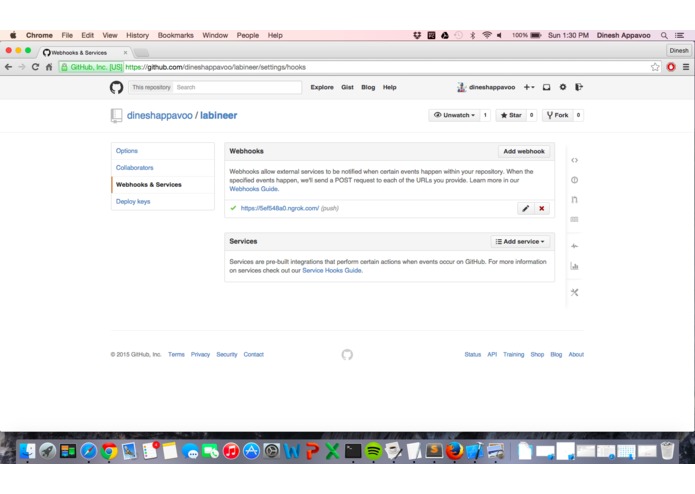This screenshot has width=695, height=494.
Task: Star the labineer repository
Action: click(511, 115)
